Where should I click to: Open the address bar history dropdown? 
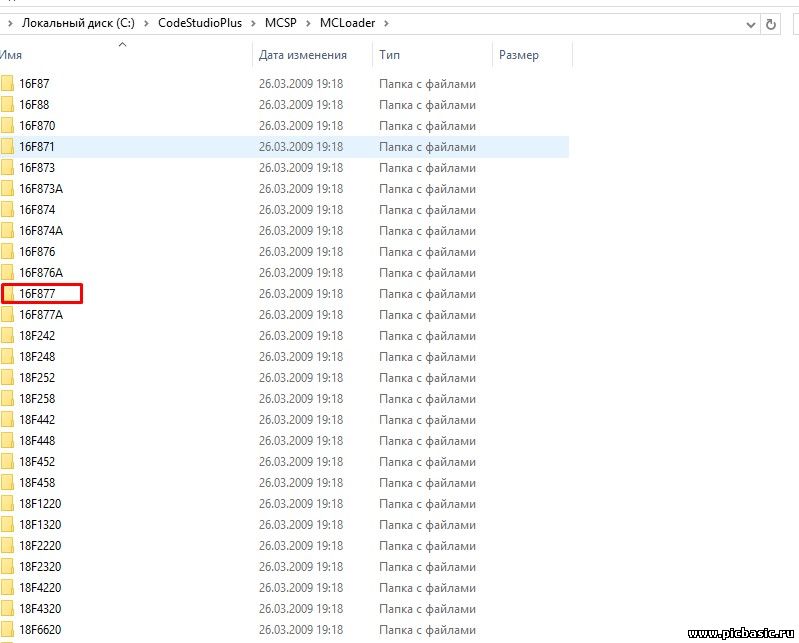751,24
